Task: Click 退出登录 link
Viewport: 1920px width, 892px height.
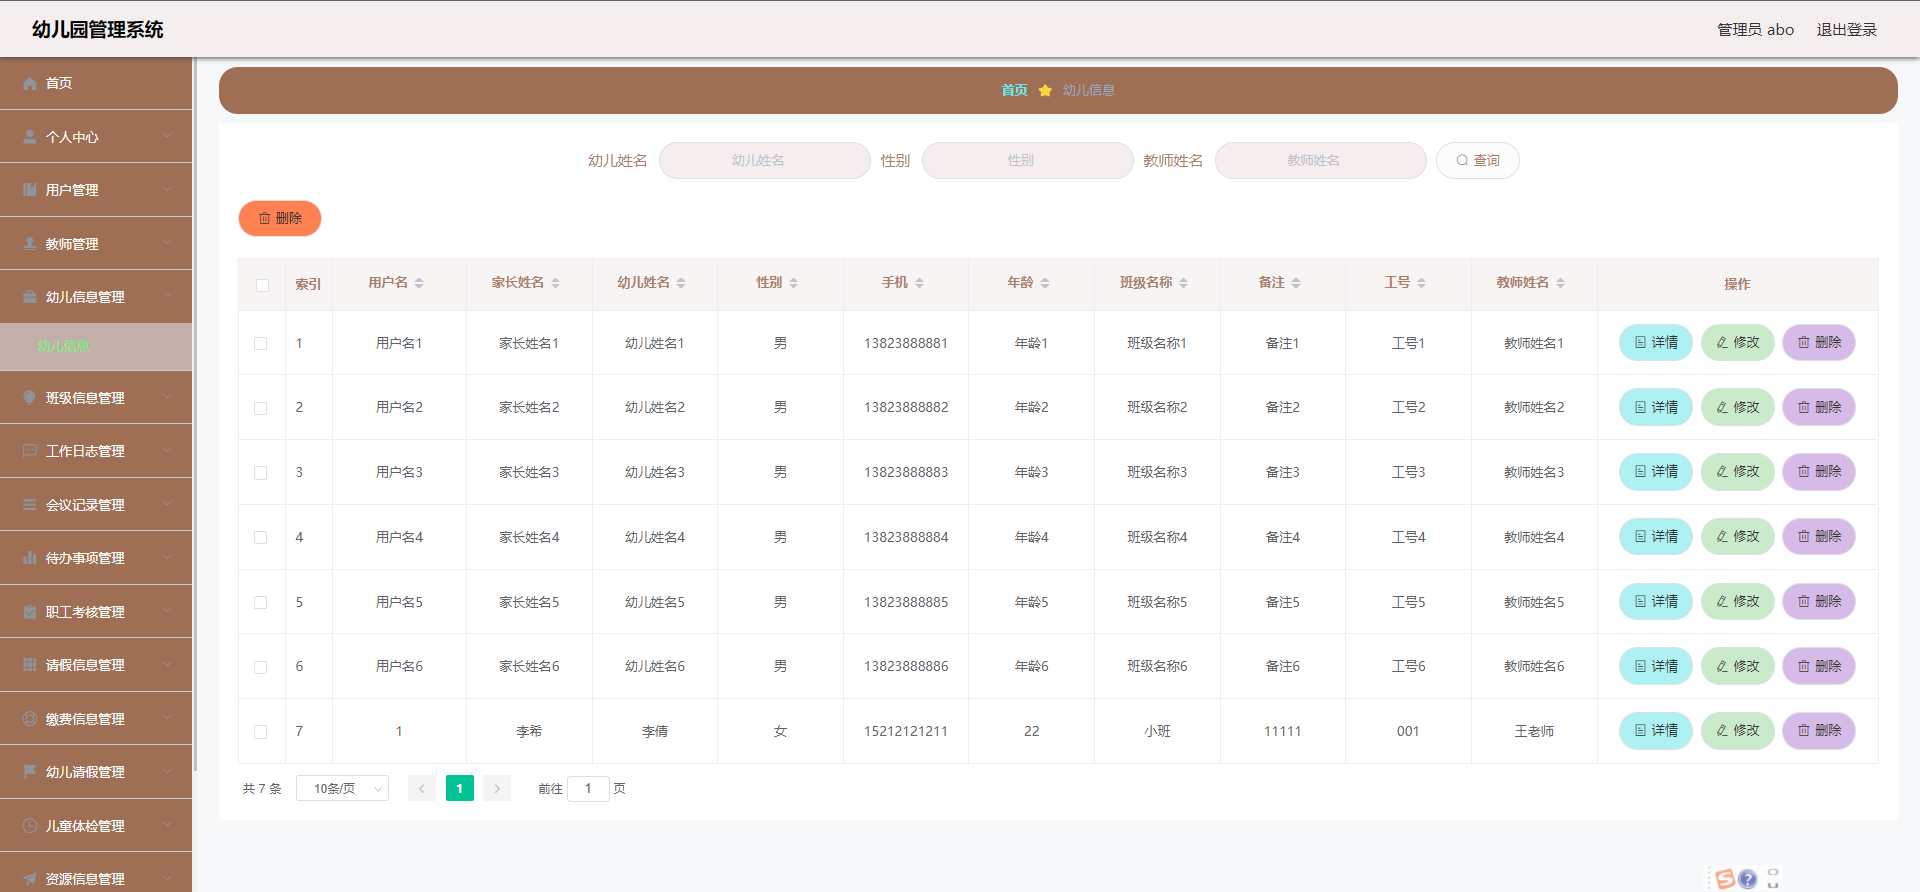Action: coord(1846,30)
